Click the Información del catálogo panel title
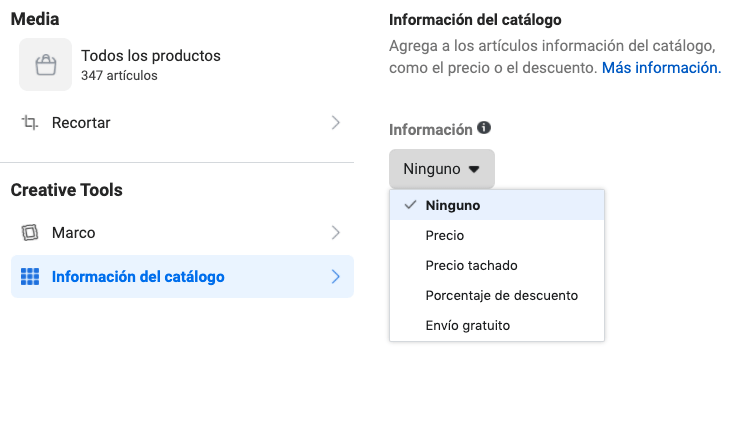This screenshot has width=746, height=433. [475, 20]
